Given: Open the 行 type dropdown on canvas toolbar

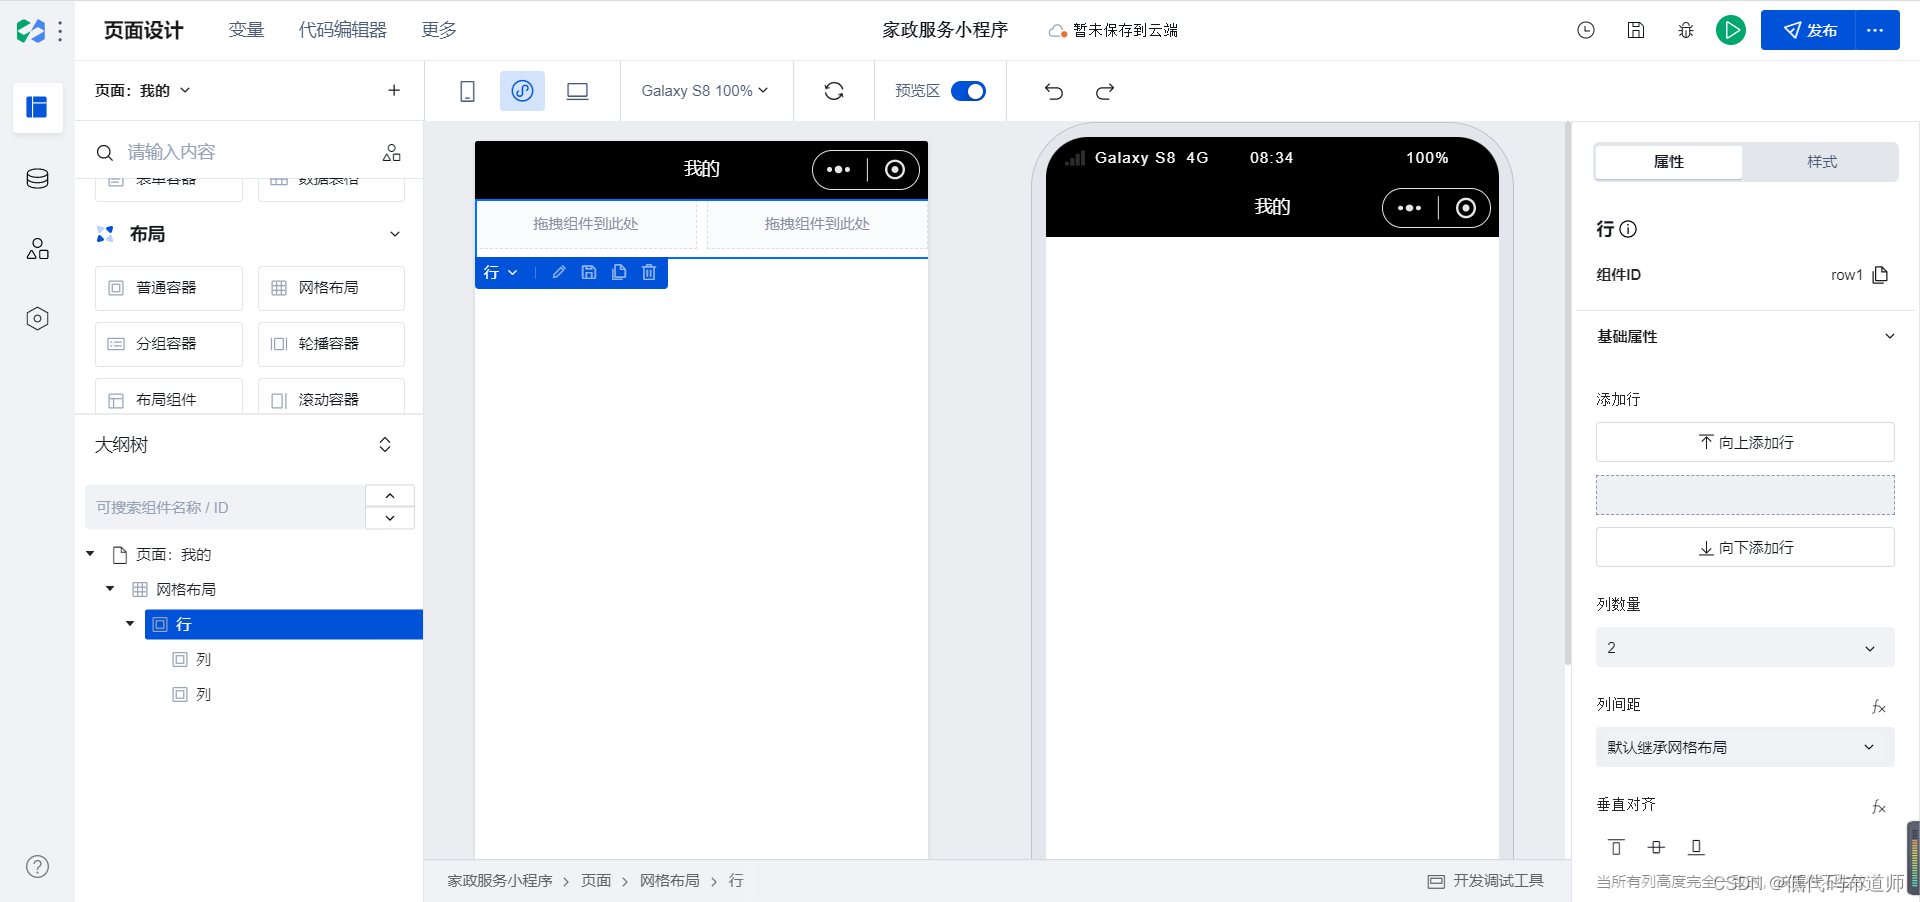Looking at the screenshot, I should tap(500, 272).
